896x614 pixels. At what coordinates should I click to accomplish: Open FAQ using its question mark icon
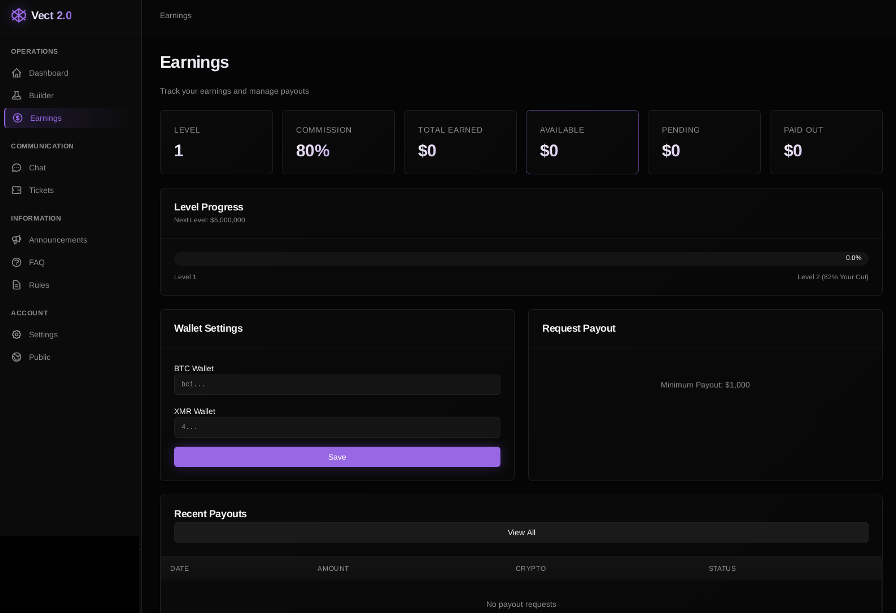point(16,262)
